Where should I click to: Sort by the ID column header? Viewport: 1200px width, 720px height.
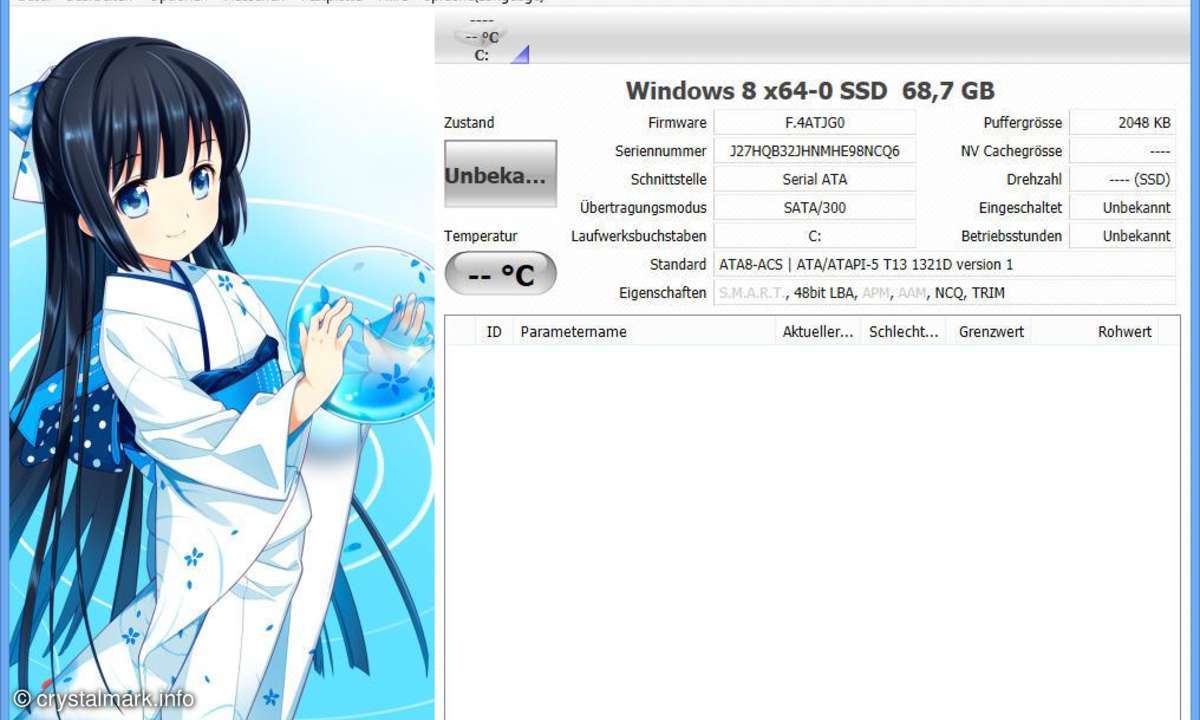tap(494, 332)
